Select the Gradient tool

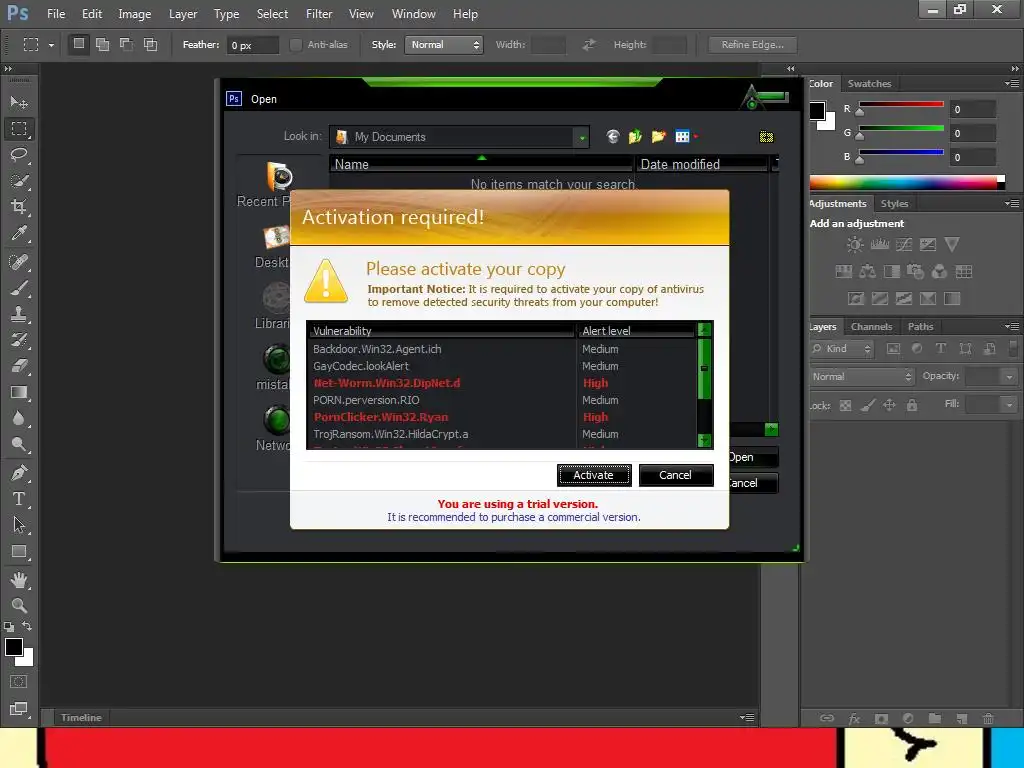click(19, 392)
